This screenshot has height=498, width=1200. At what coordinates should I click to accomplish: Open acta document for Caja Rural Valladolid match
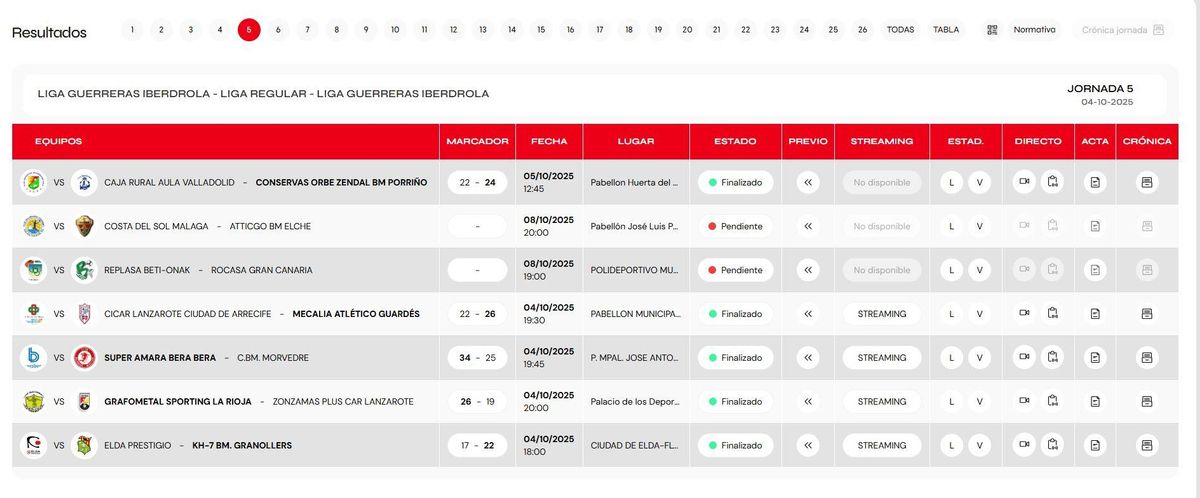[1095, 182]
